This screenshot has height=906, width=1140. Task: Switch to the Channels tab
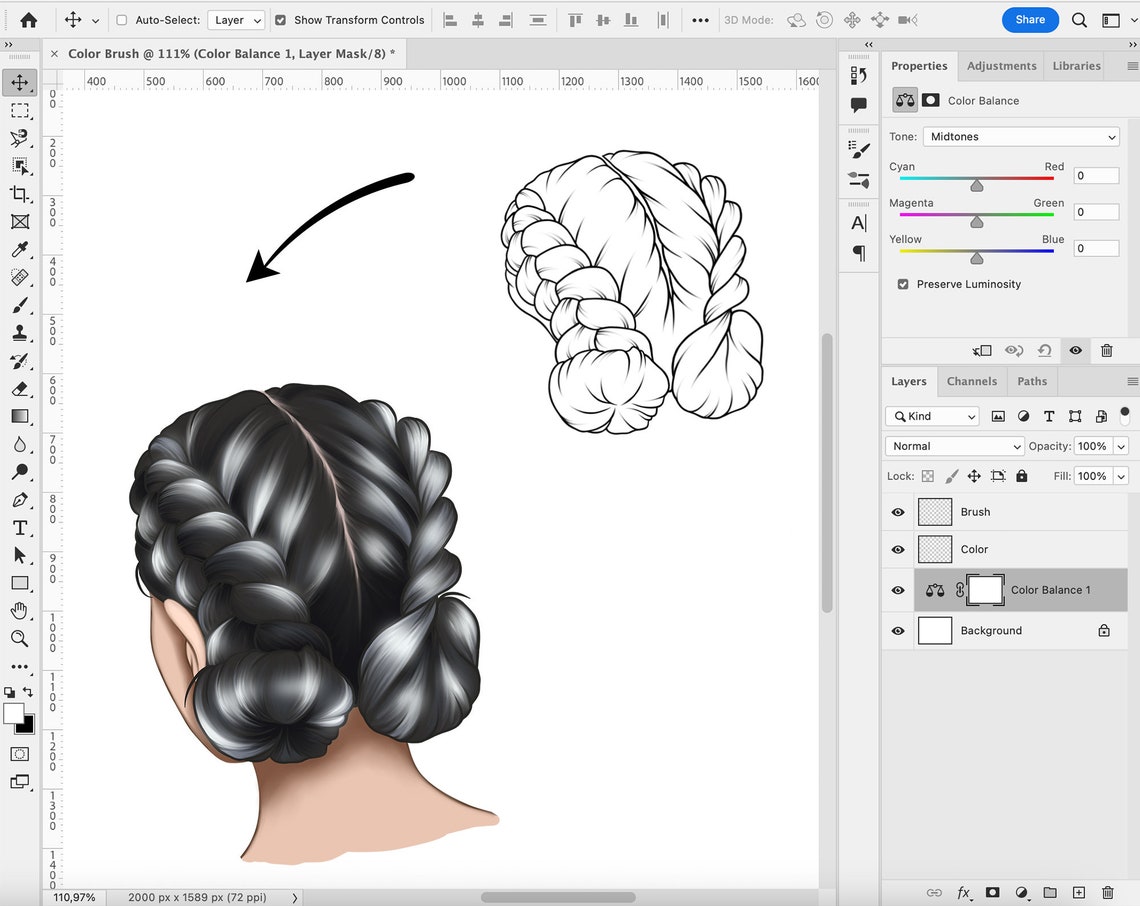coord(971,381)
